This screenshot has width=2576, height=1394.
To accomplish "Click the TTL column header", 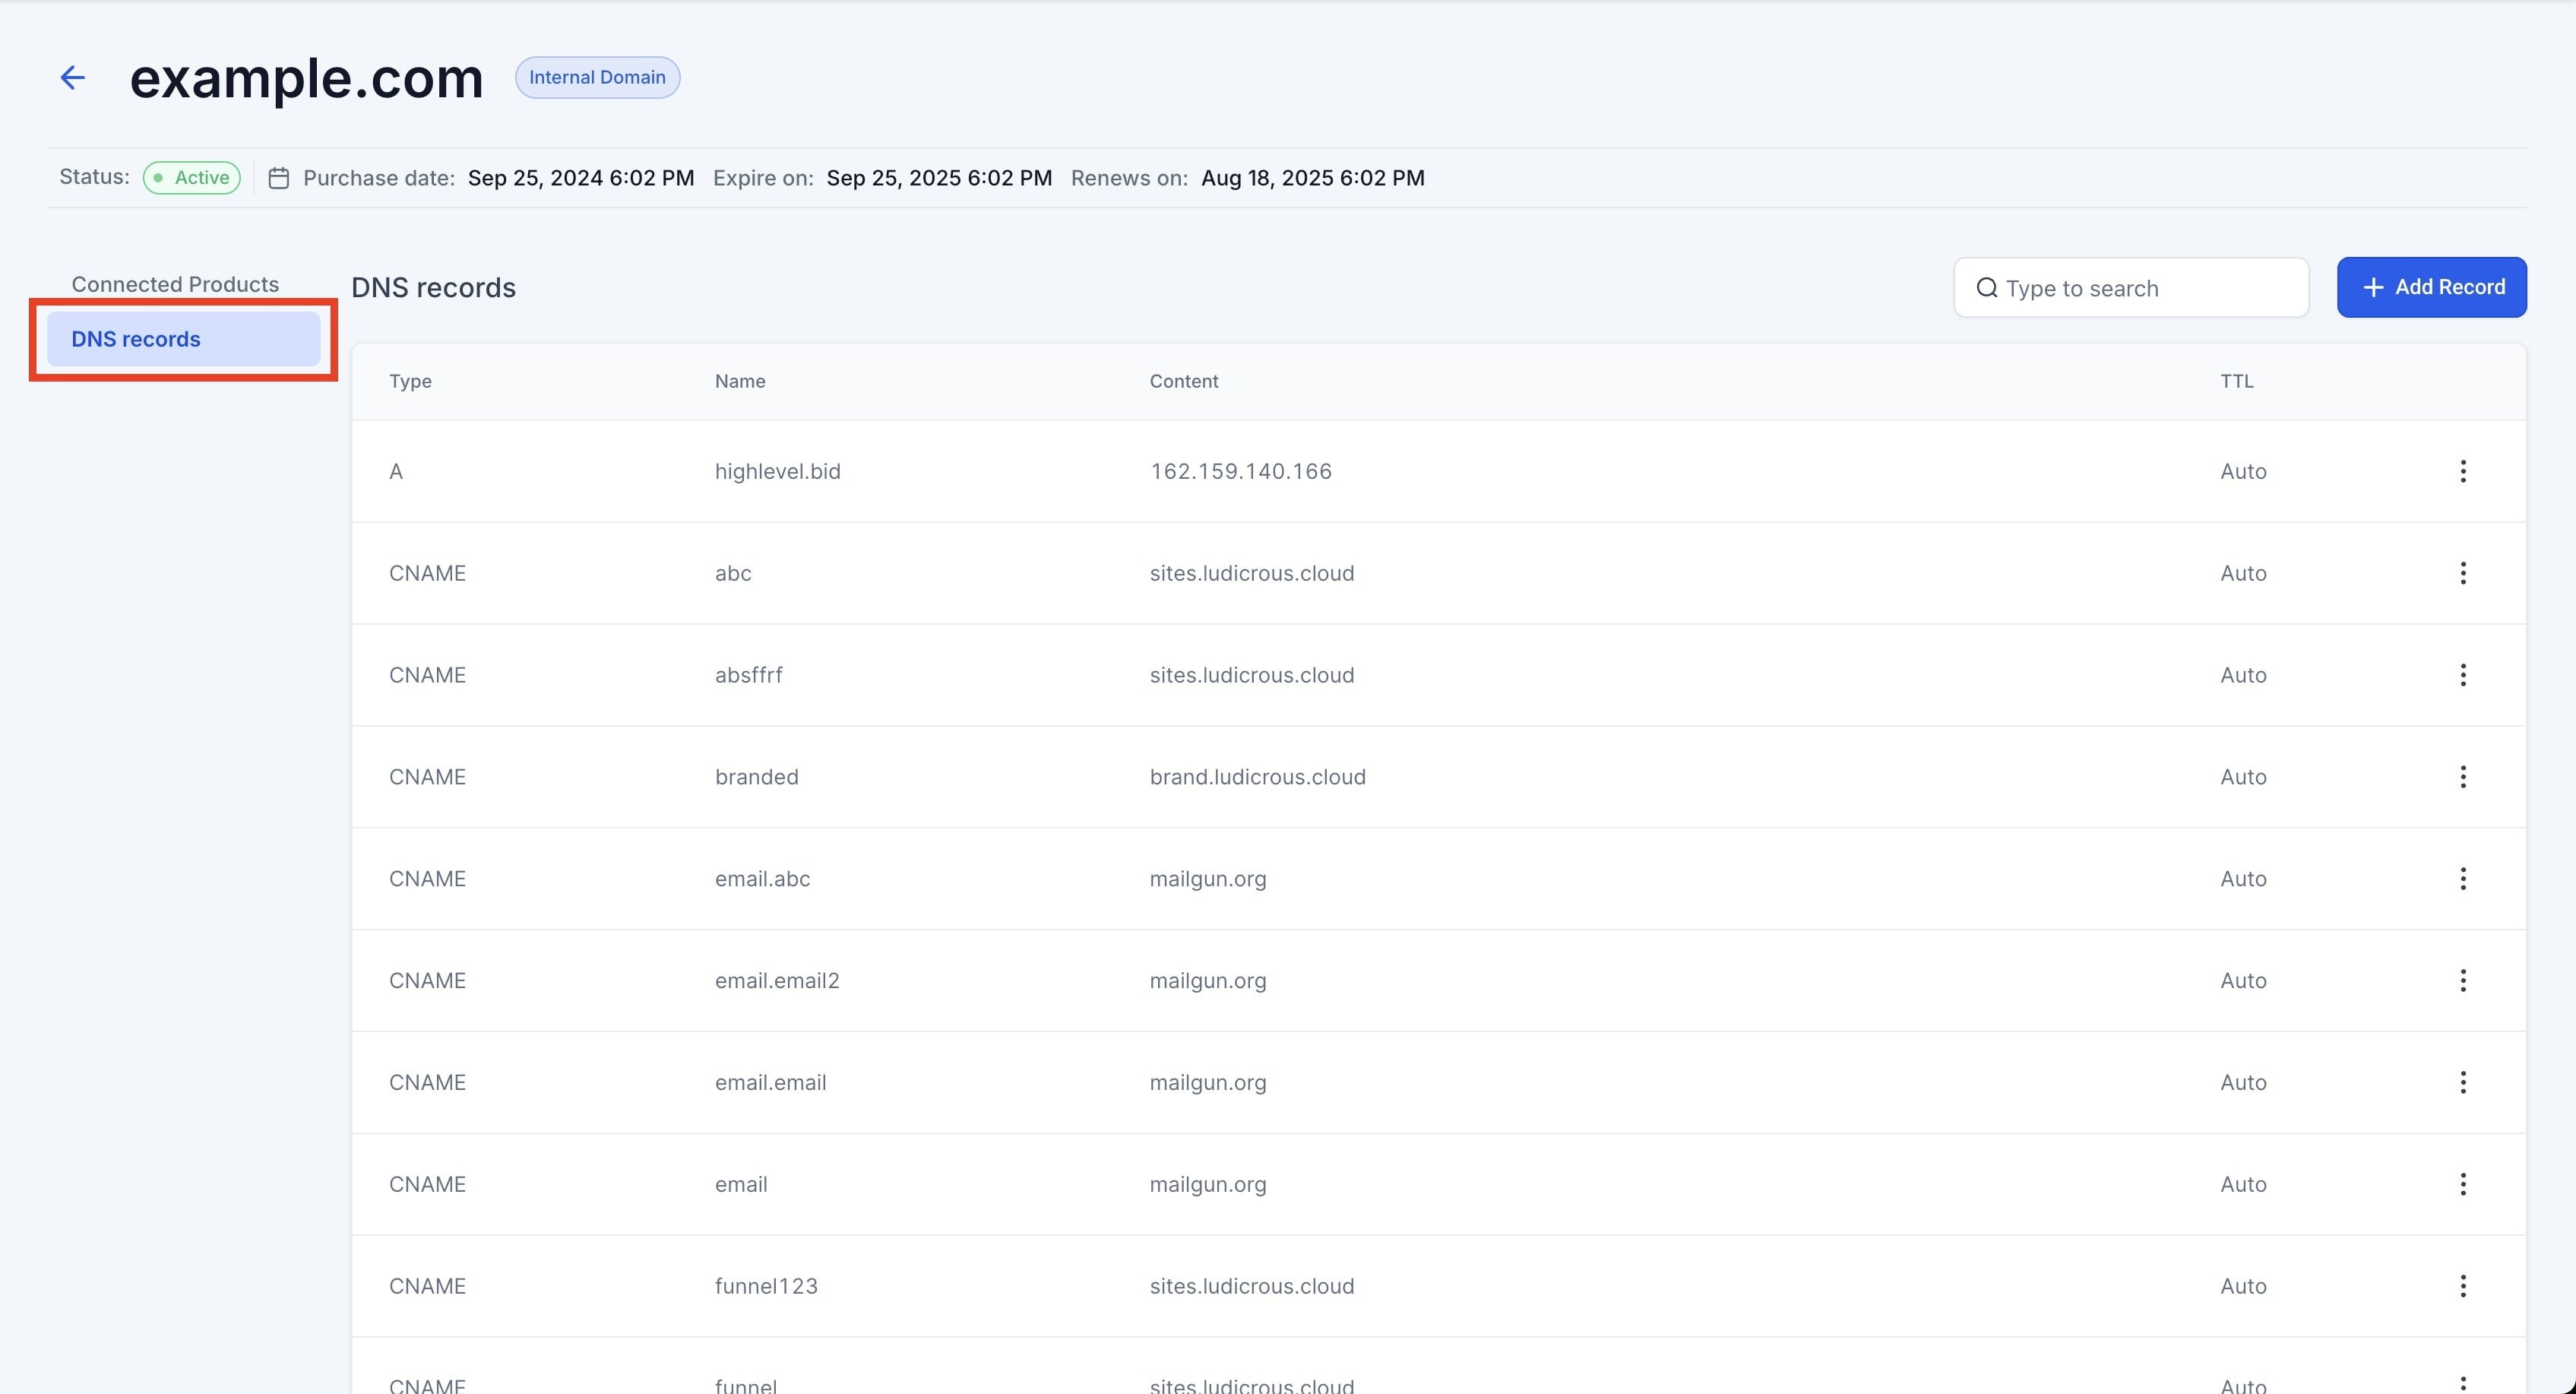I will tap(2236, 381).
